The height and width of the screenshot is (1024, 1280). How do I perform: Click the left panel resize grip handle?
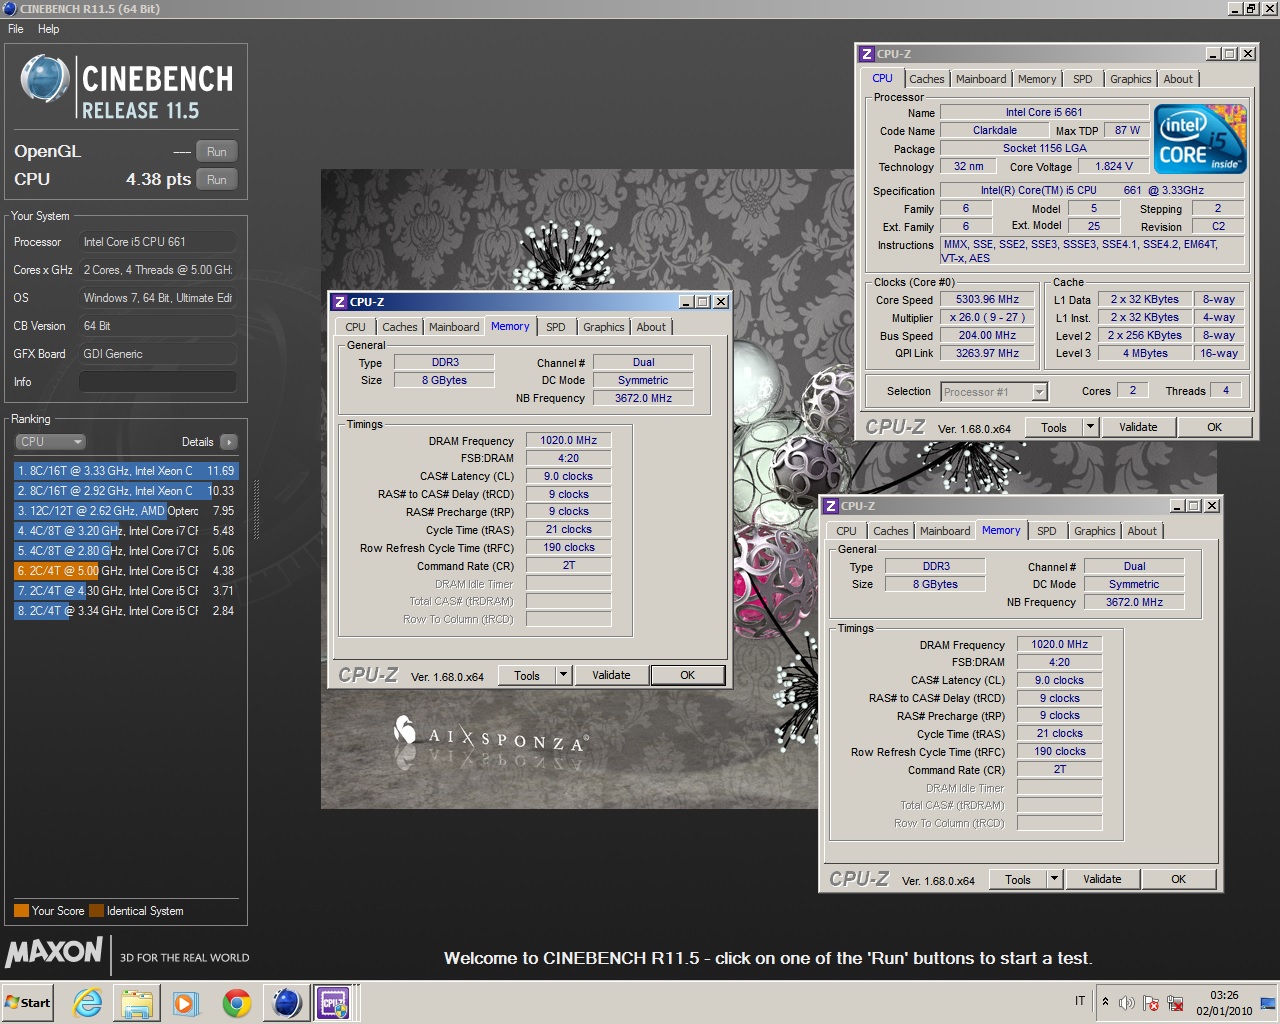(x=256, y=510)
